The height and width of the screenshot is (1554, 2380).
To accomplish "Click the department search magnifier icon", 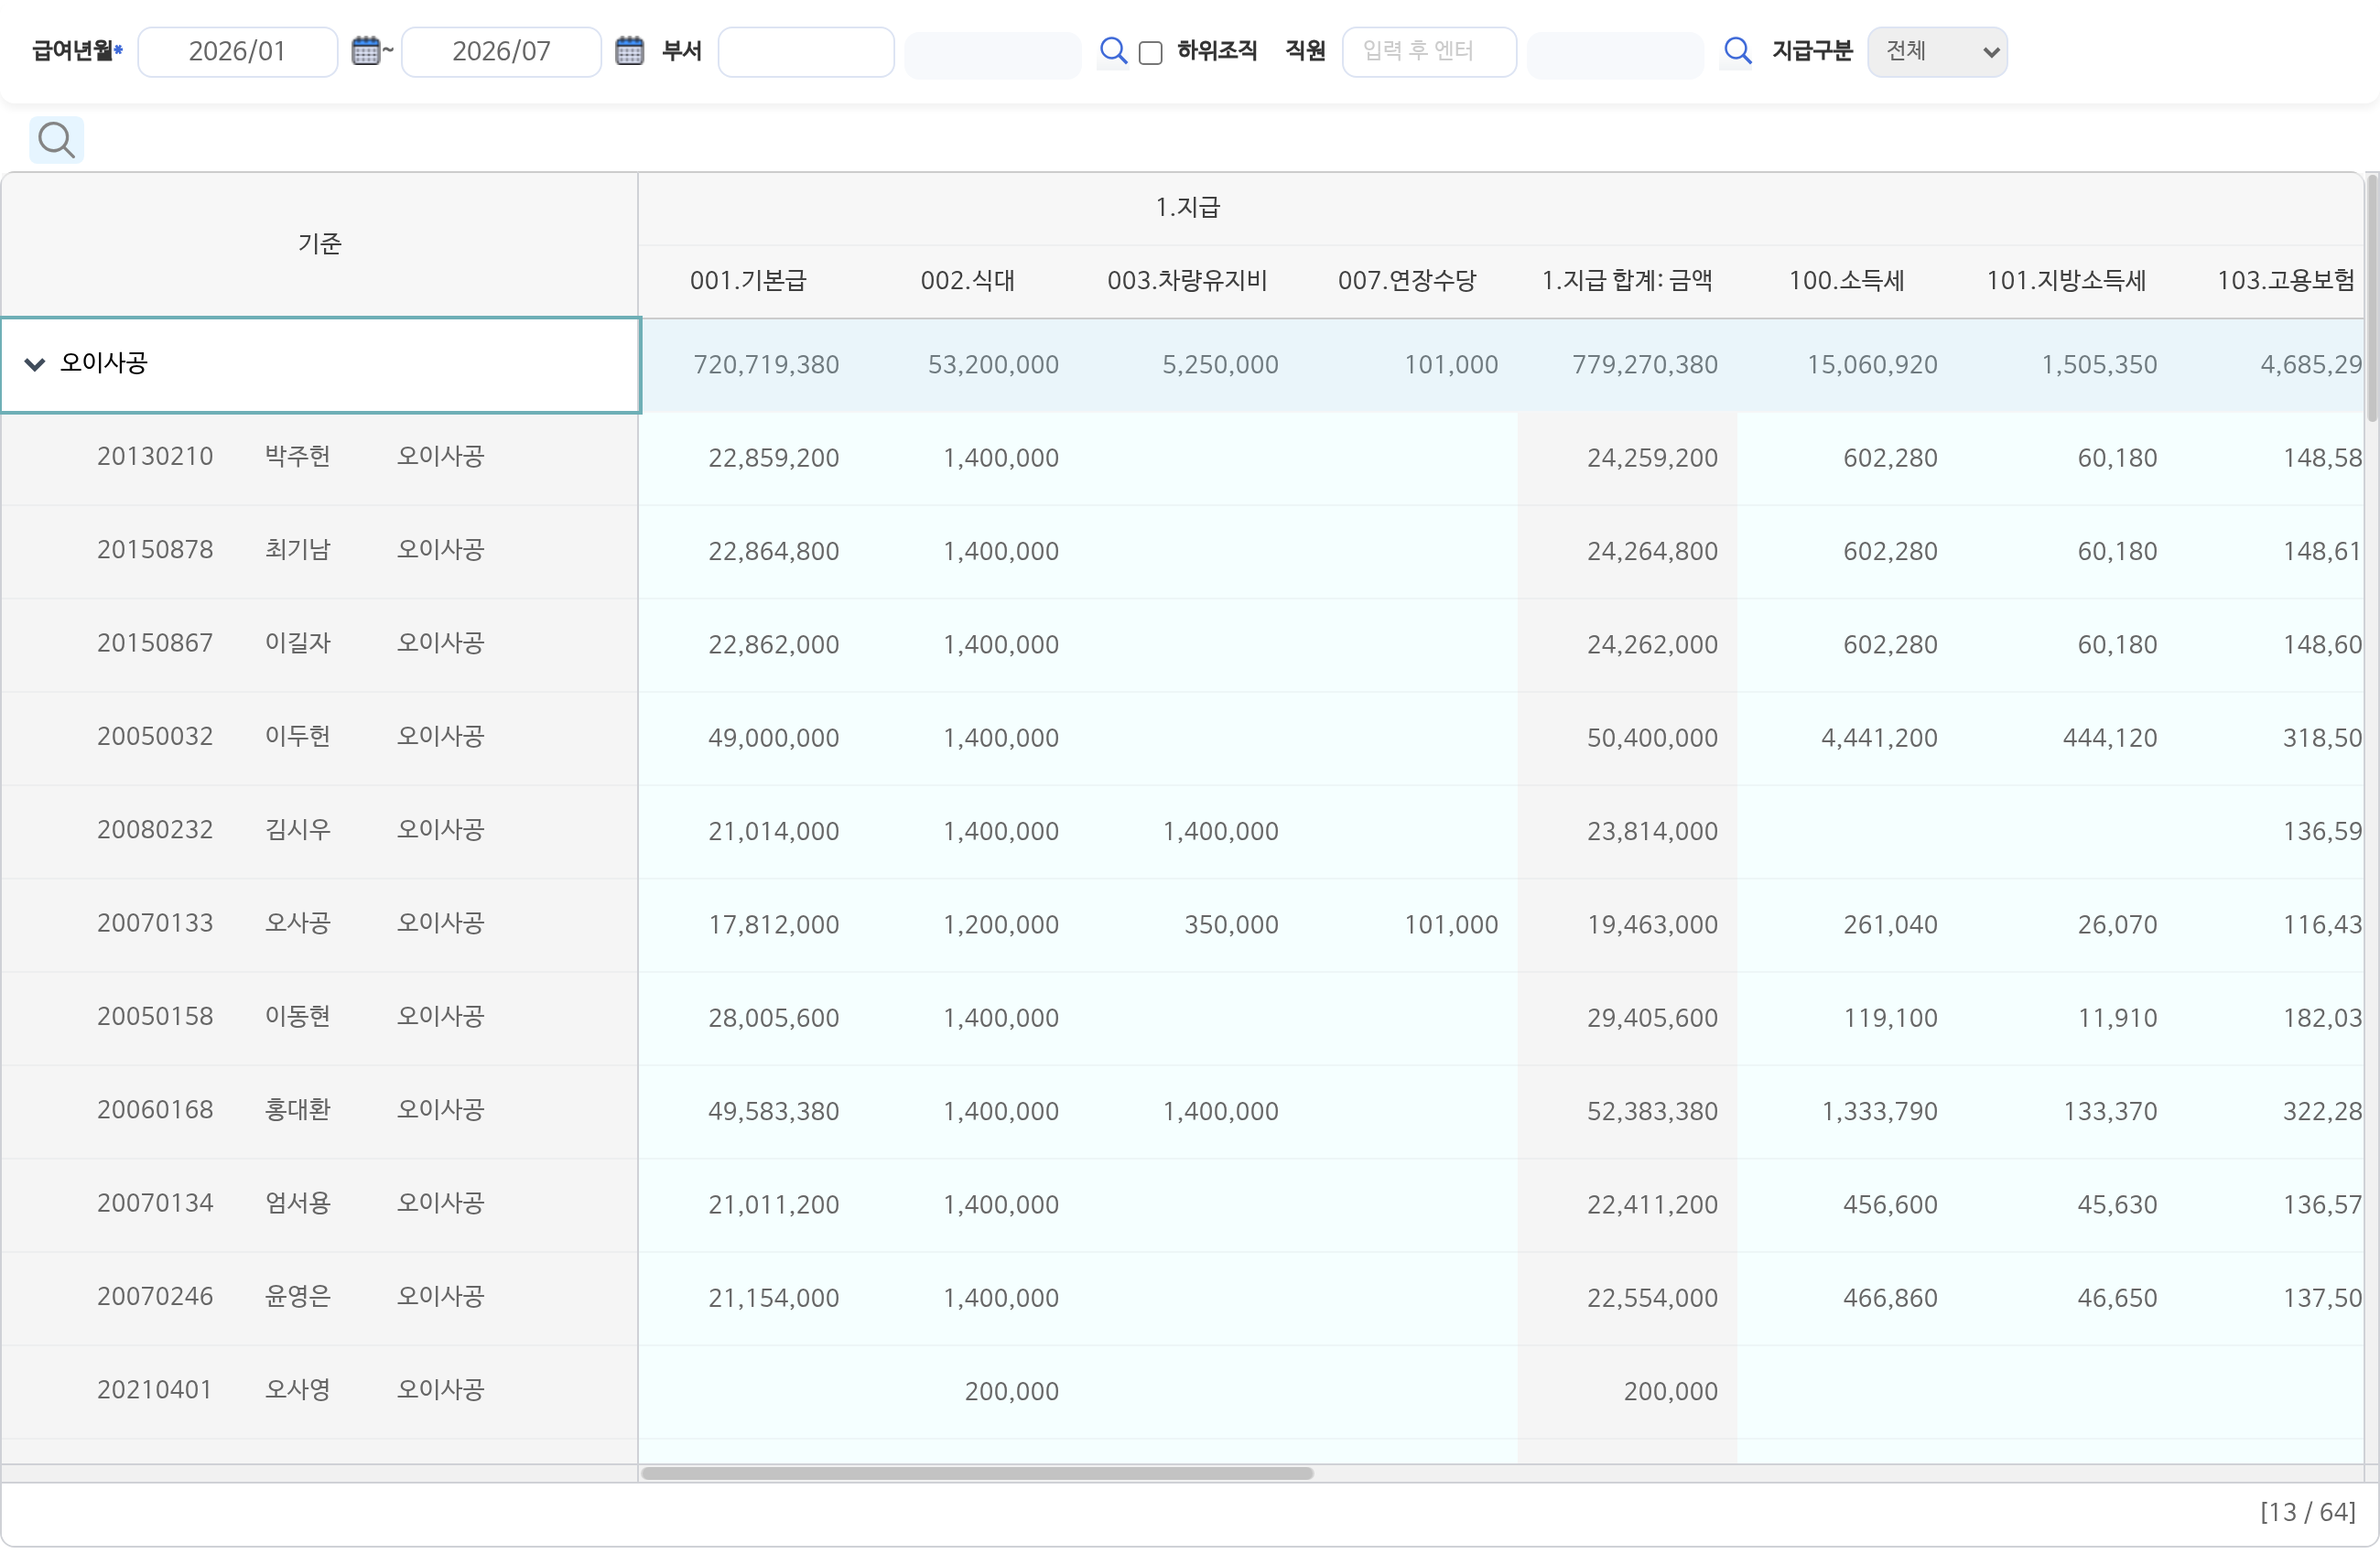I will [x=1113, y=51].
